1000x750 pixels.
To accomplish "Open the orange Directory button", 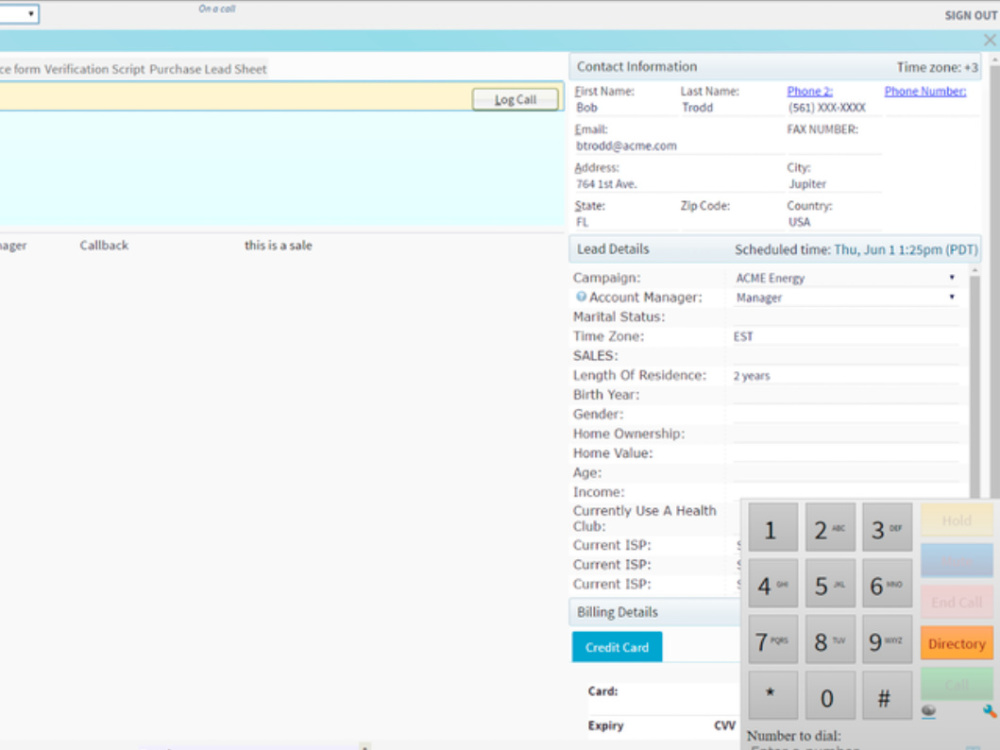I will pyautogui.click(x=957, y=643).
